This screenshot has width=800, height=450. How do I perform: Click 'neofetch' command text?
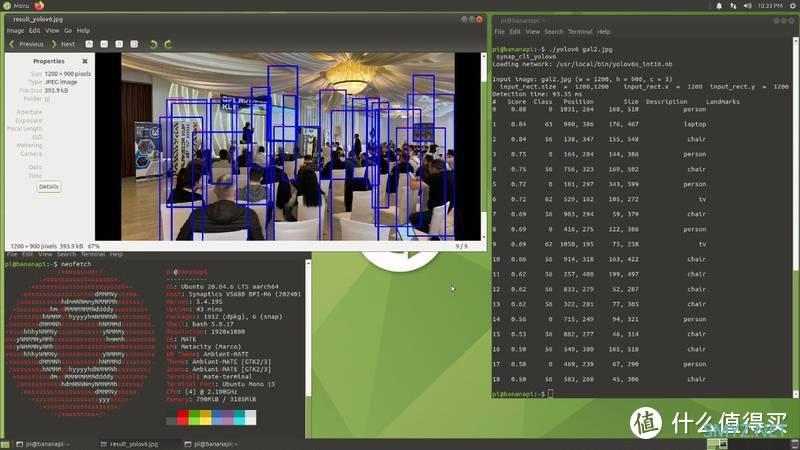(x=76, y=264)
